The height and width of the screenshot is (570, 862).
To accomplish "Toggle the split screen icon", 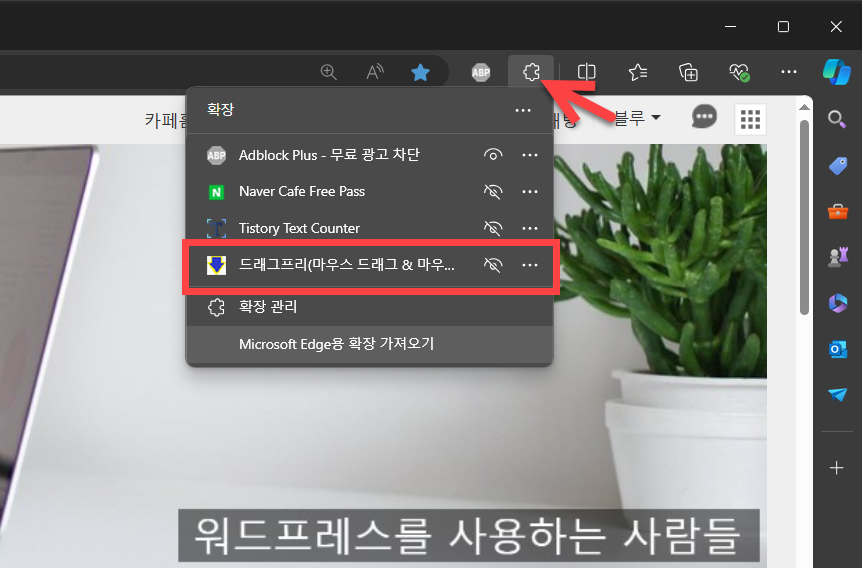I will pos(587,72).
